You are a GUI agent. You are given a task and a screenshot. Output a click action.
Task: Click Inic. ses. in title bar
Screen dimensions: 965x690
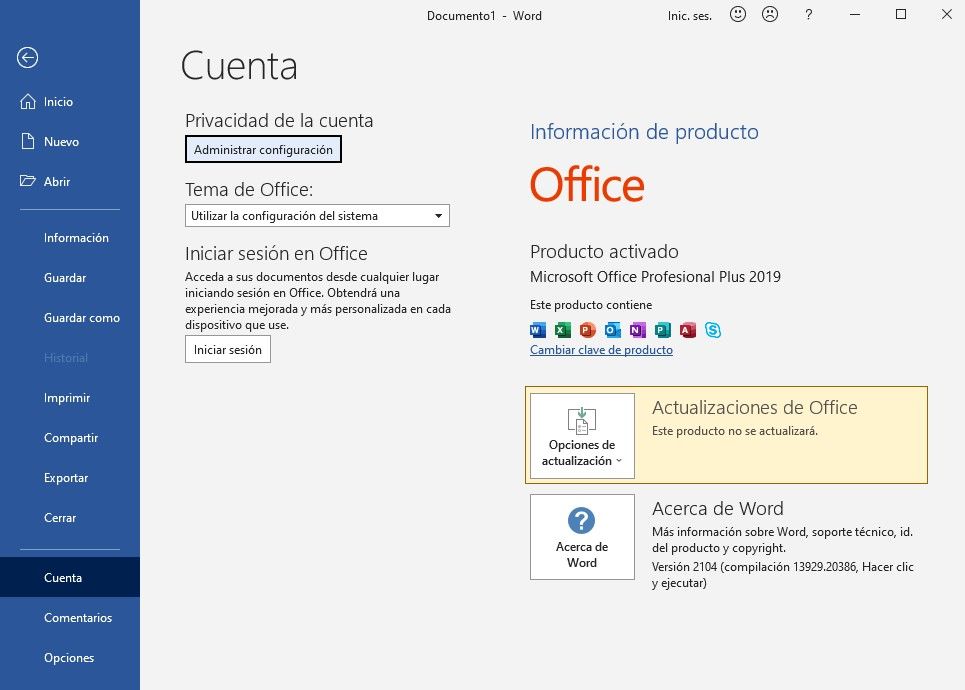point(689,16)
